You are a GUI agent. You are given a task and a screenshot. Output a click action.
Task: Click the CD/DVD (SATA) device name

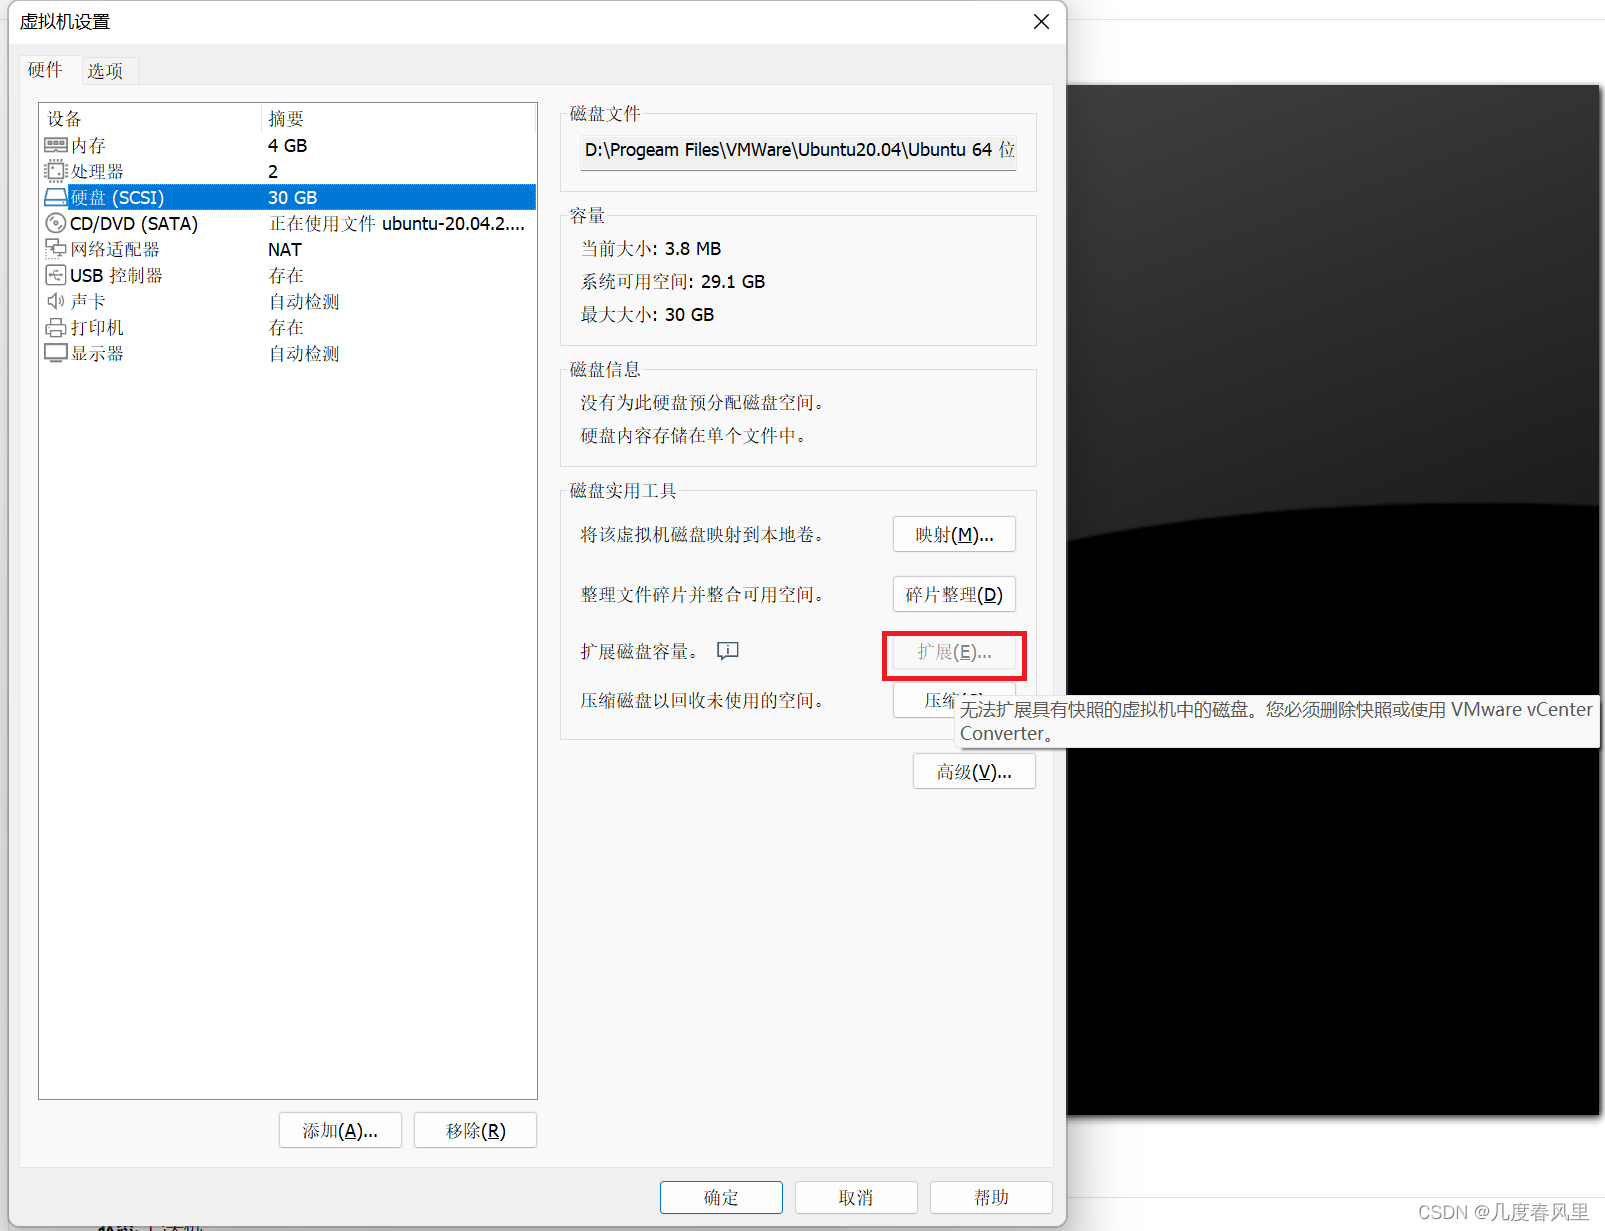point(134,224)
